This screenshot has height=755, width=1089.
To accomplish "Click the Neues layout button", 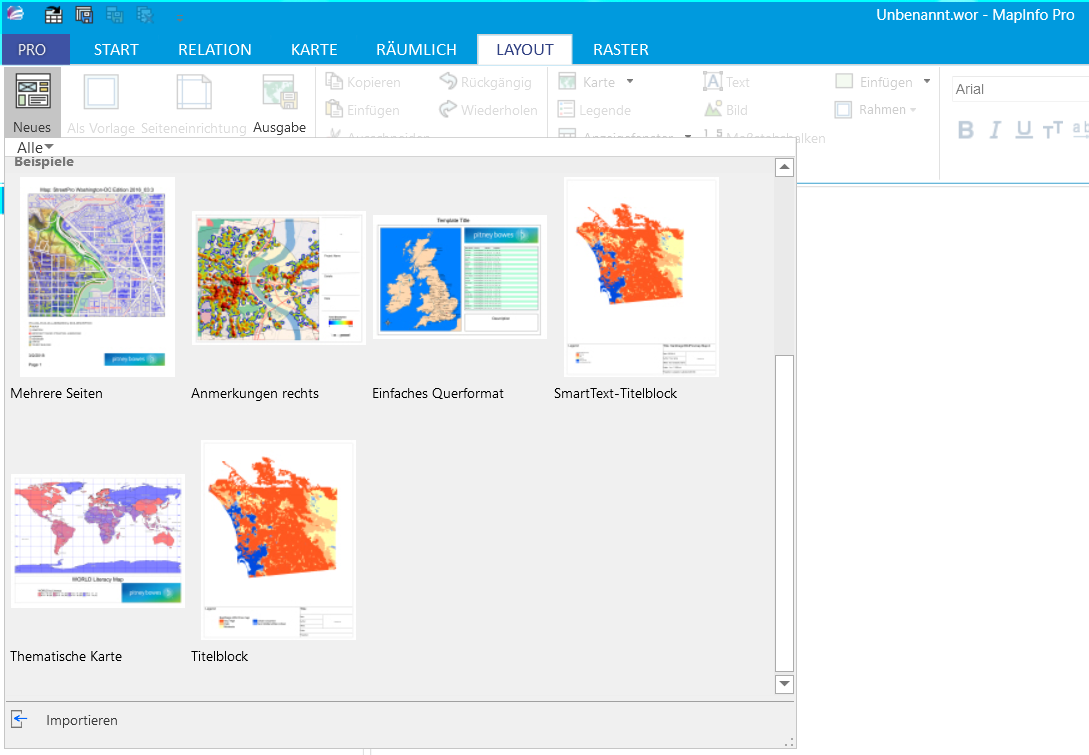I will coord(32,102).
